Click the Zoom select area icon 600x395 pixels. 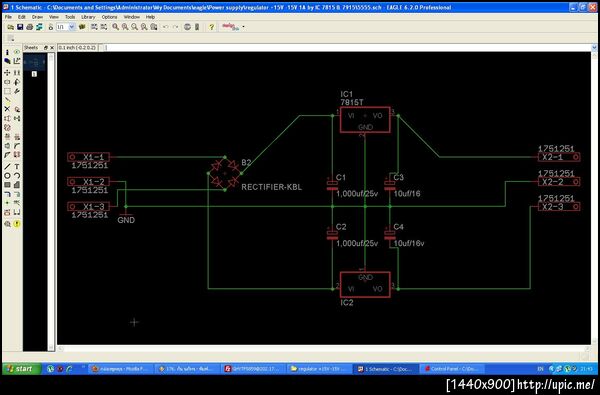click(153, 27)
